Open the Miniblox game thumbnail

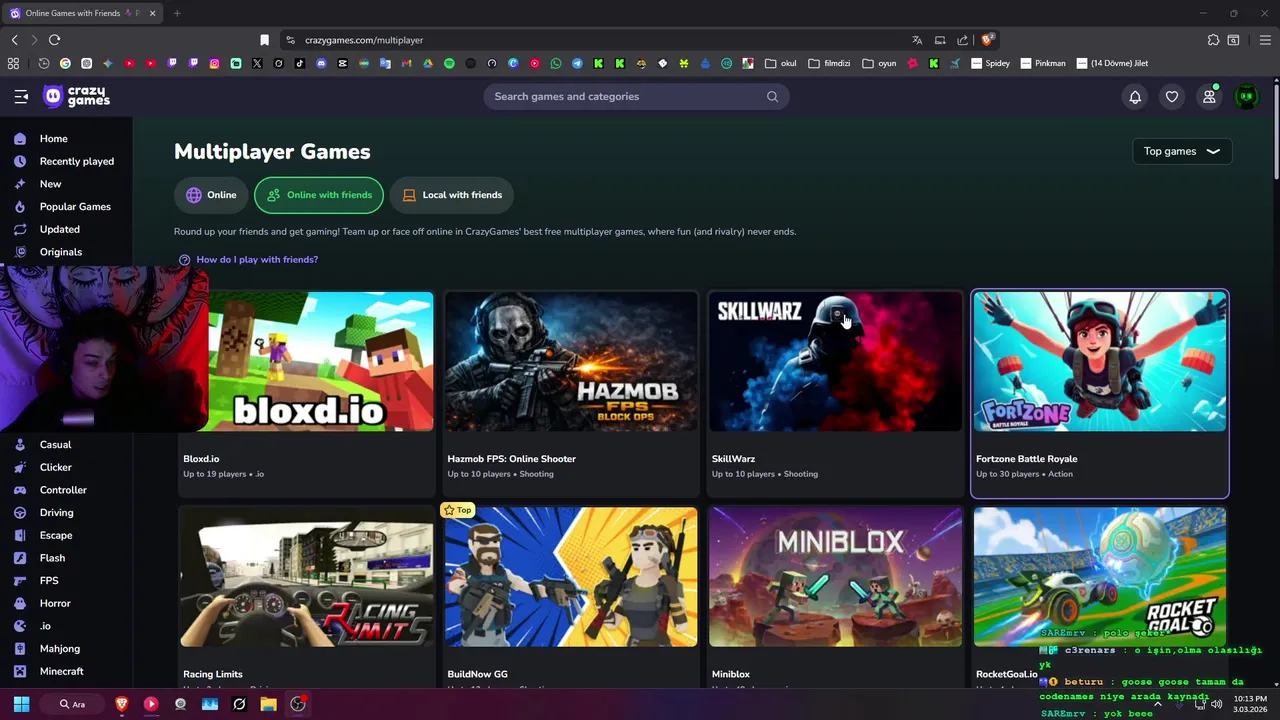click(835, 577)
